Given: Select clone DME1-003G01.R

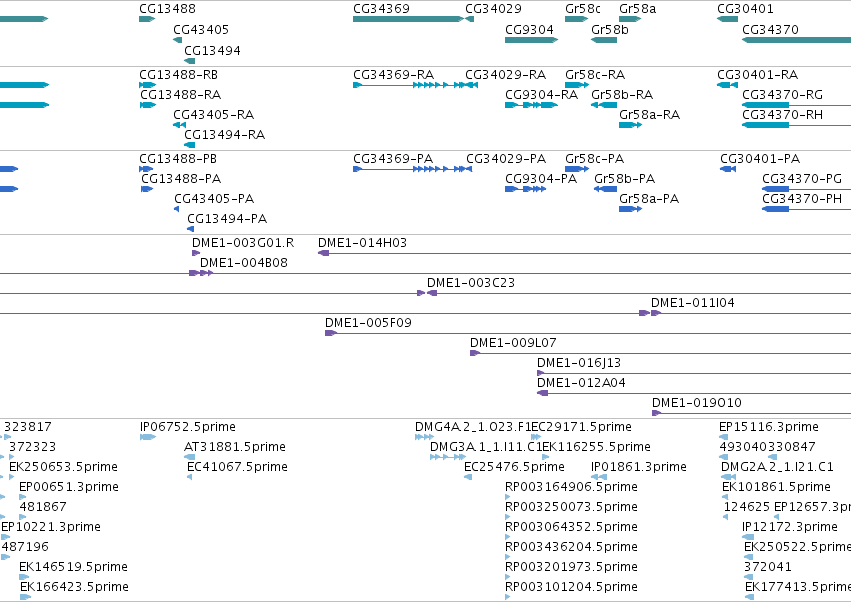Looking at the screenshot, I should [x=243, y=243].
